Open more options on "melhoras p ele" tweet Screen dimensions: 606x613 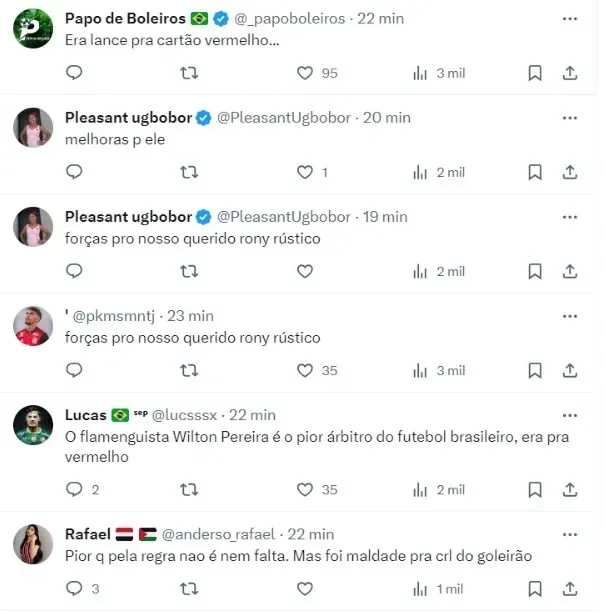570,117
